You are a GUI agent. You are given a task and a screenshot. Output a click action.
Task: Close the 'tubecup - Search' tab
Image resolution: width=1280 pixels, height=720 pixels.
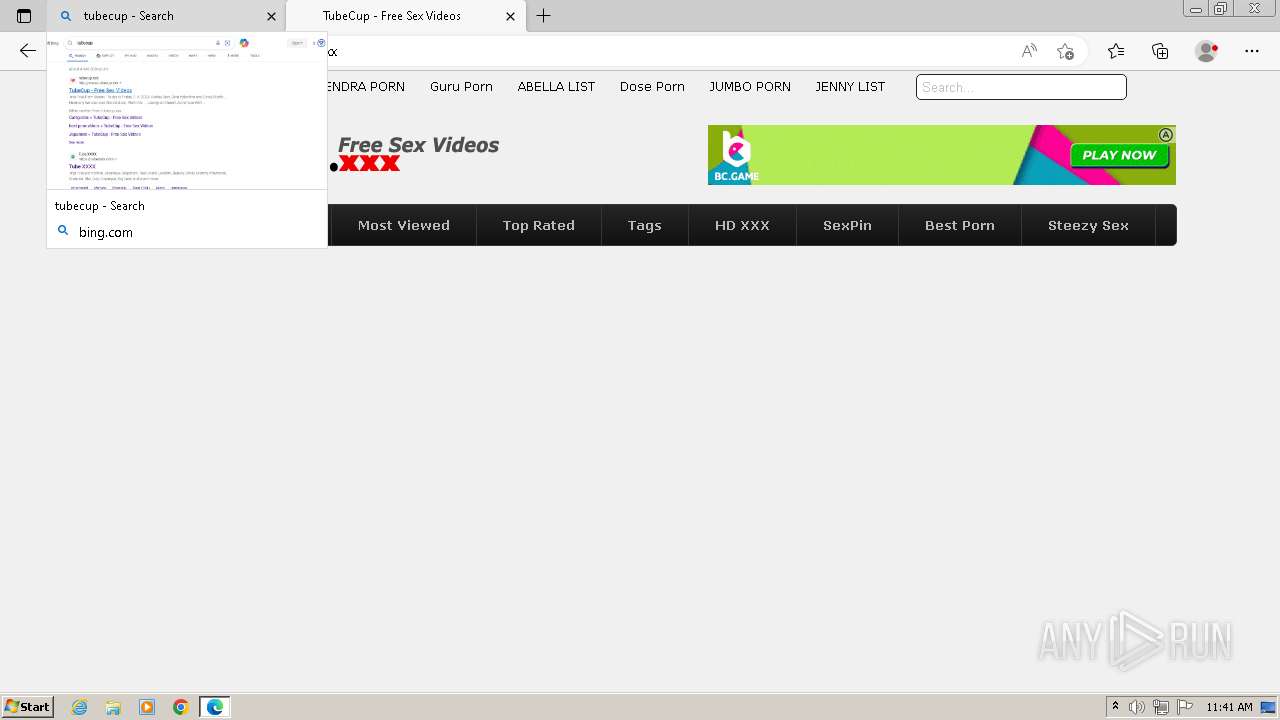click(x=271, y=16)
